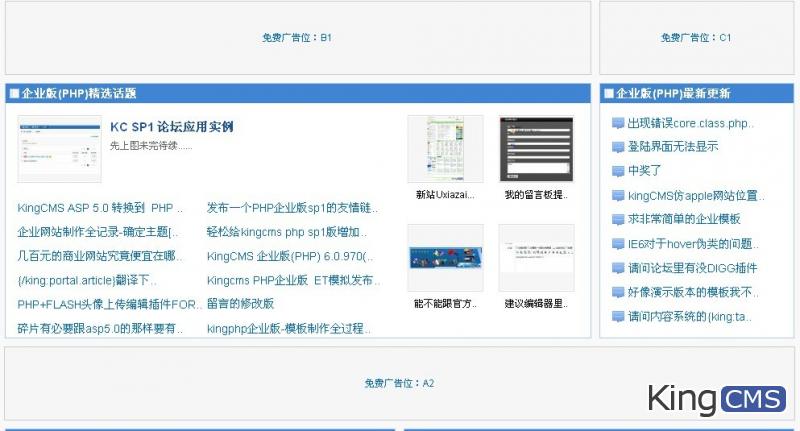The height and width of the screenshot is (431, 800).
Task: Open caption link 建议编辑器里
Action: coord(536,304)
